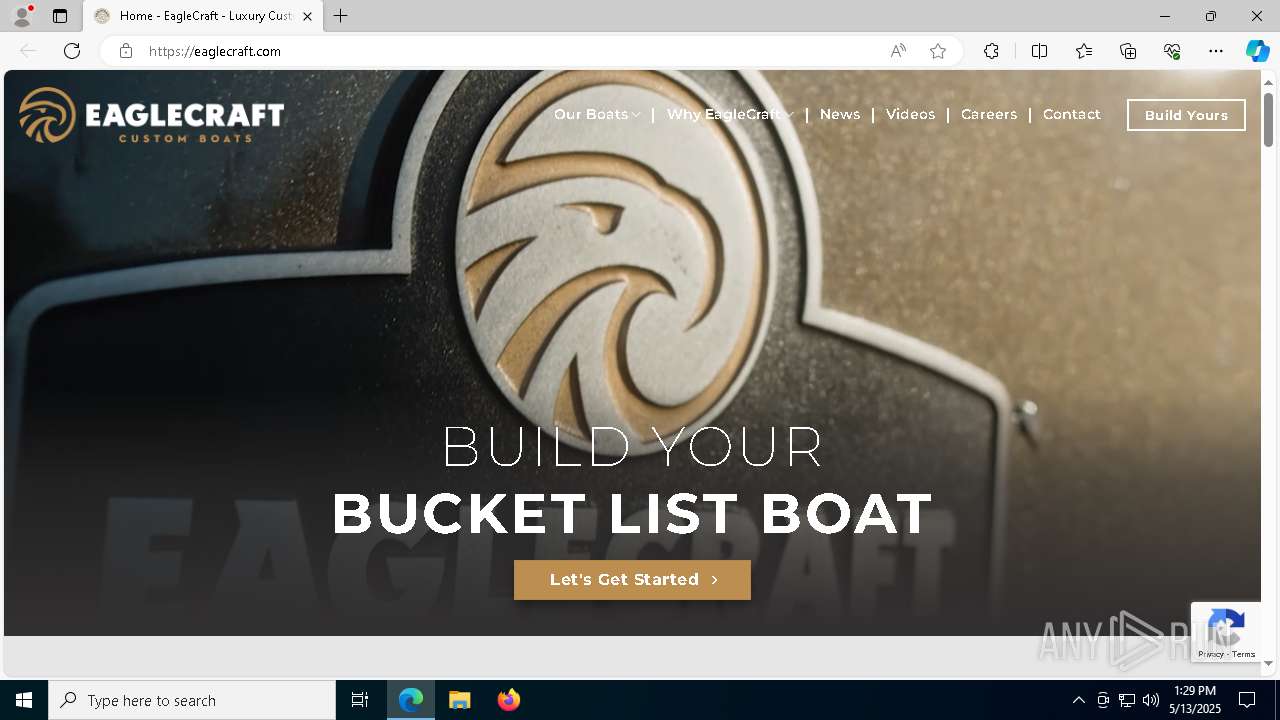
Task: Open the notification center icon
Action: (1247, 700)
